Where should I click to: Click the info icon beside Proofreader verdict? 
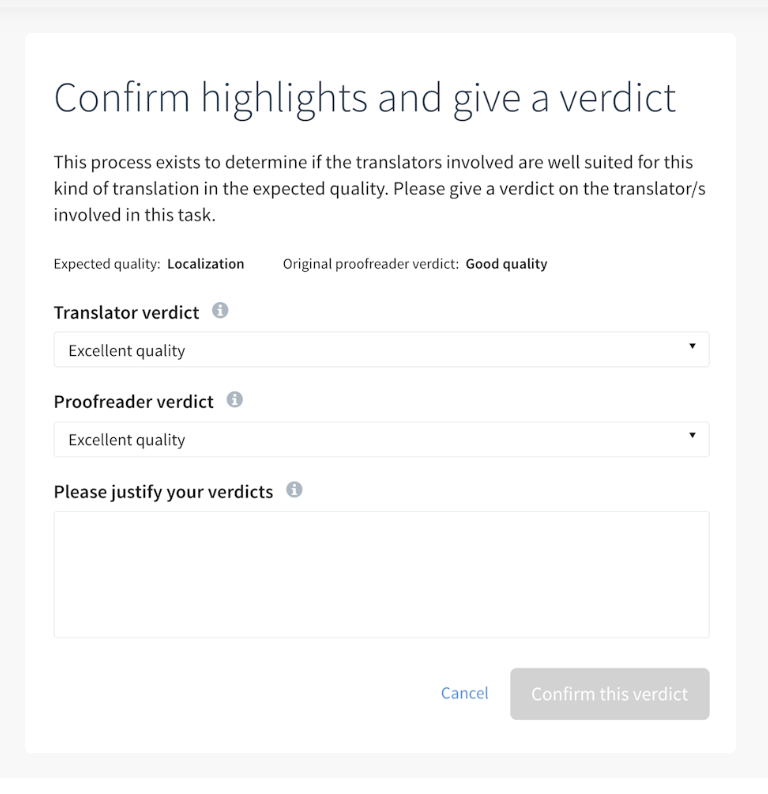tap(234, 400)
